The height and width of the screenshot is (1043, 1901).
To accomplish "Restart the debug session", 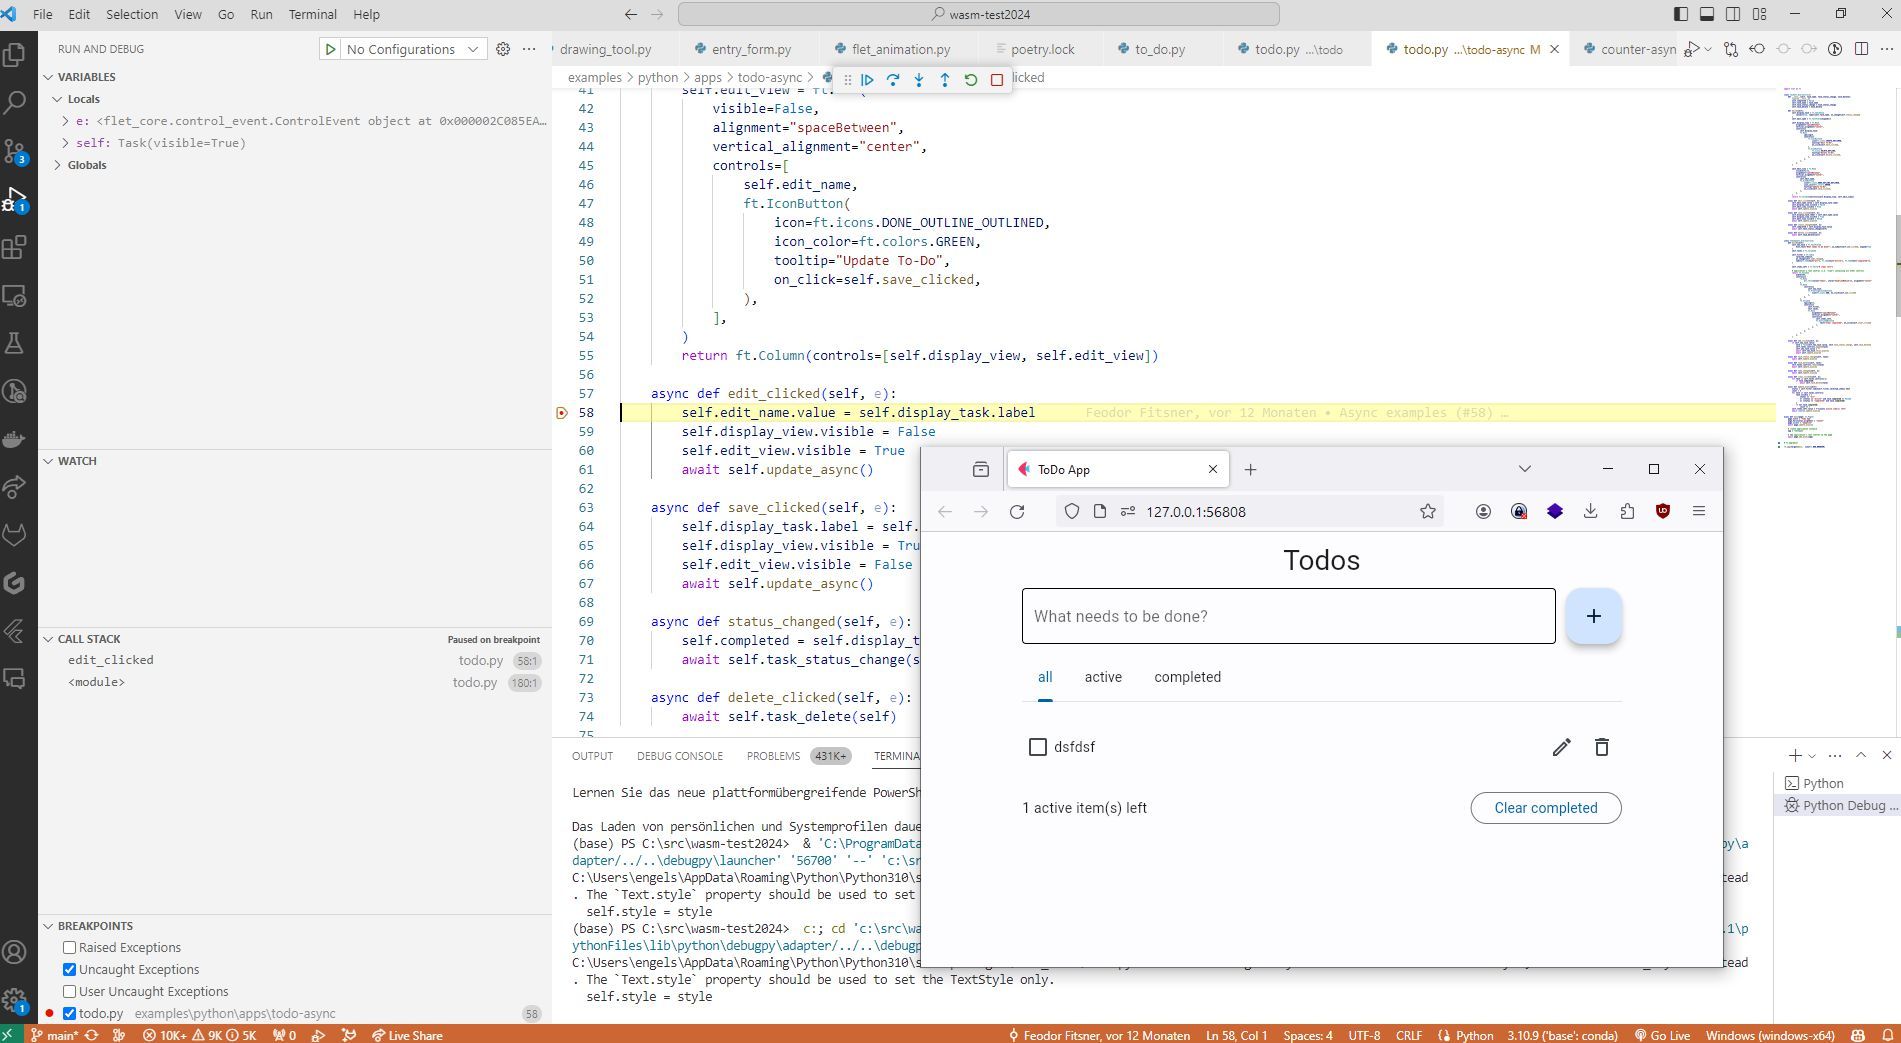I will point(971,79).
